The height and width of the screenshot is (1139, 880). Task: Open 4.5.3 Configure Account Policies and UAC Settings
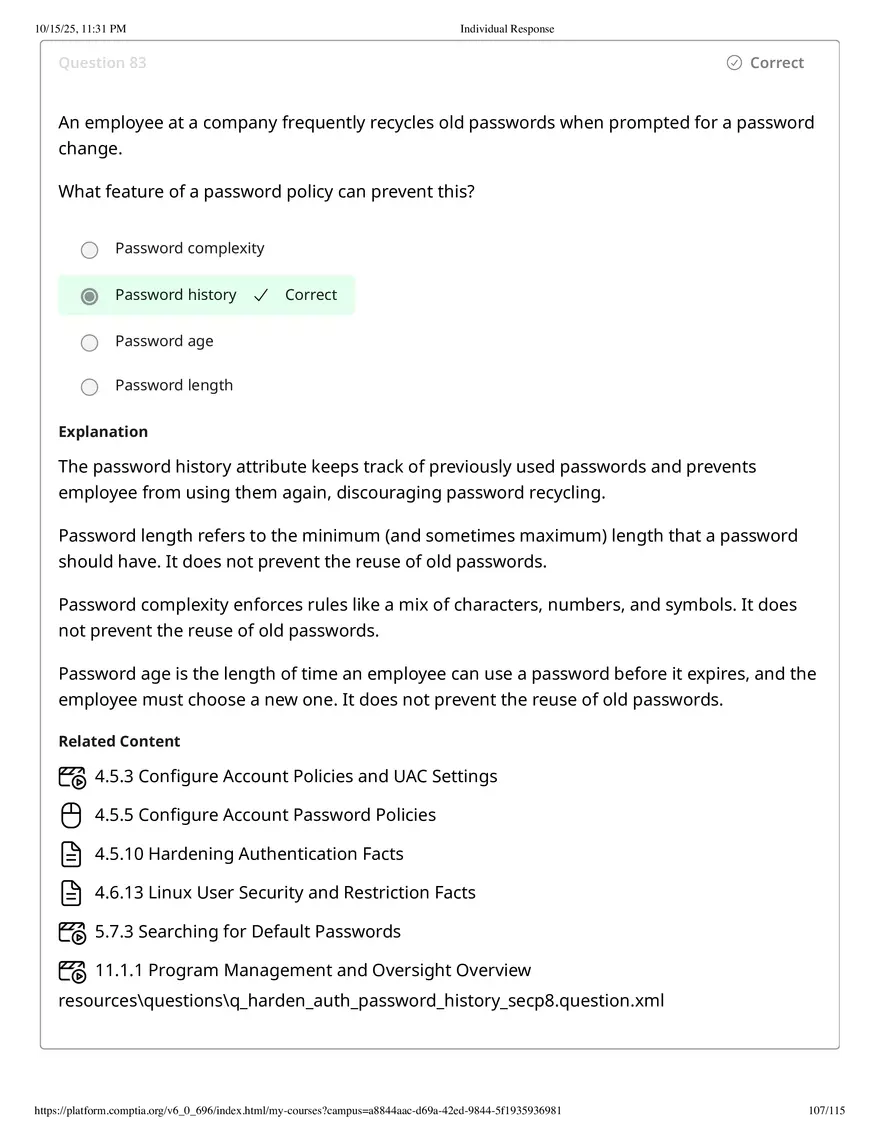pos(296,776)
